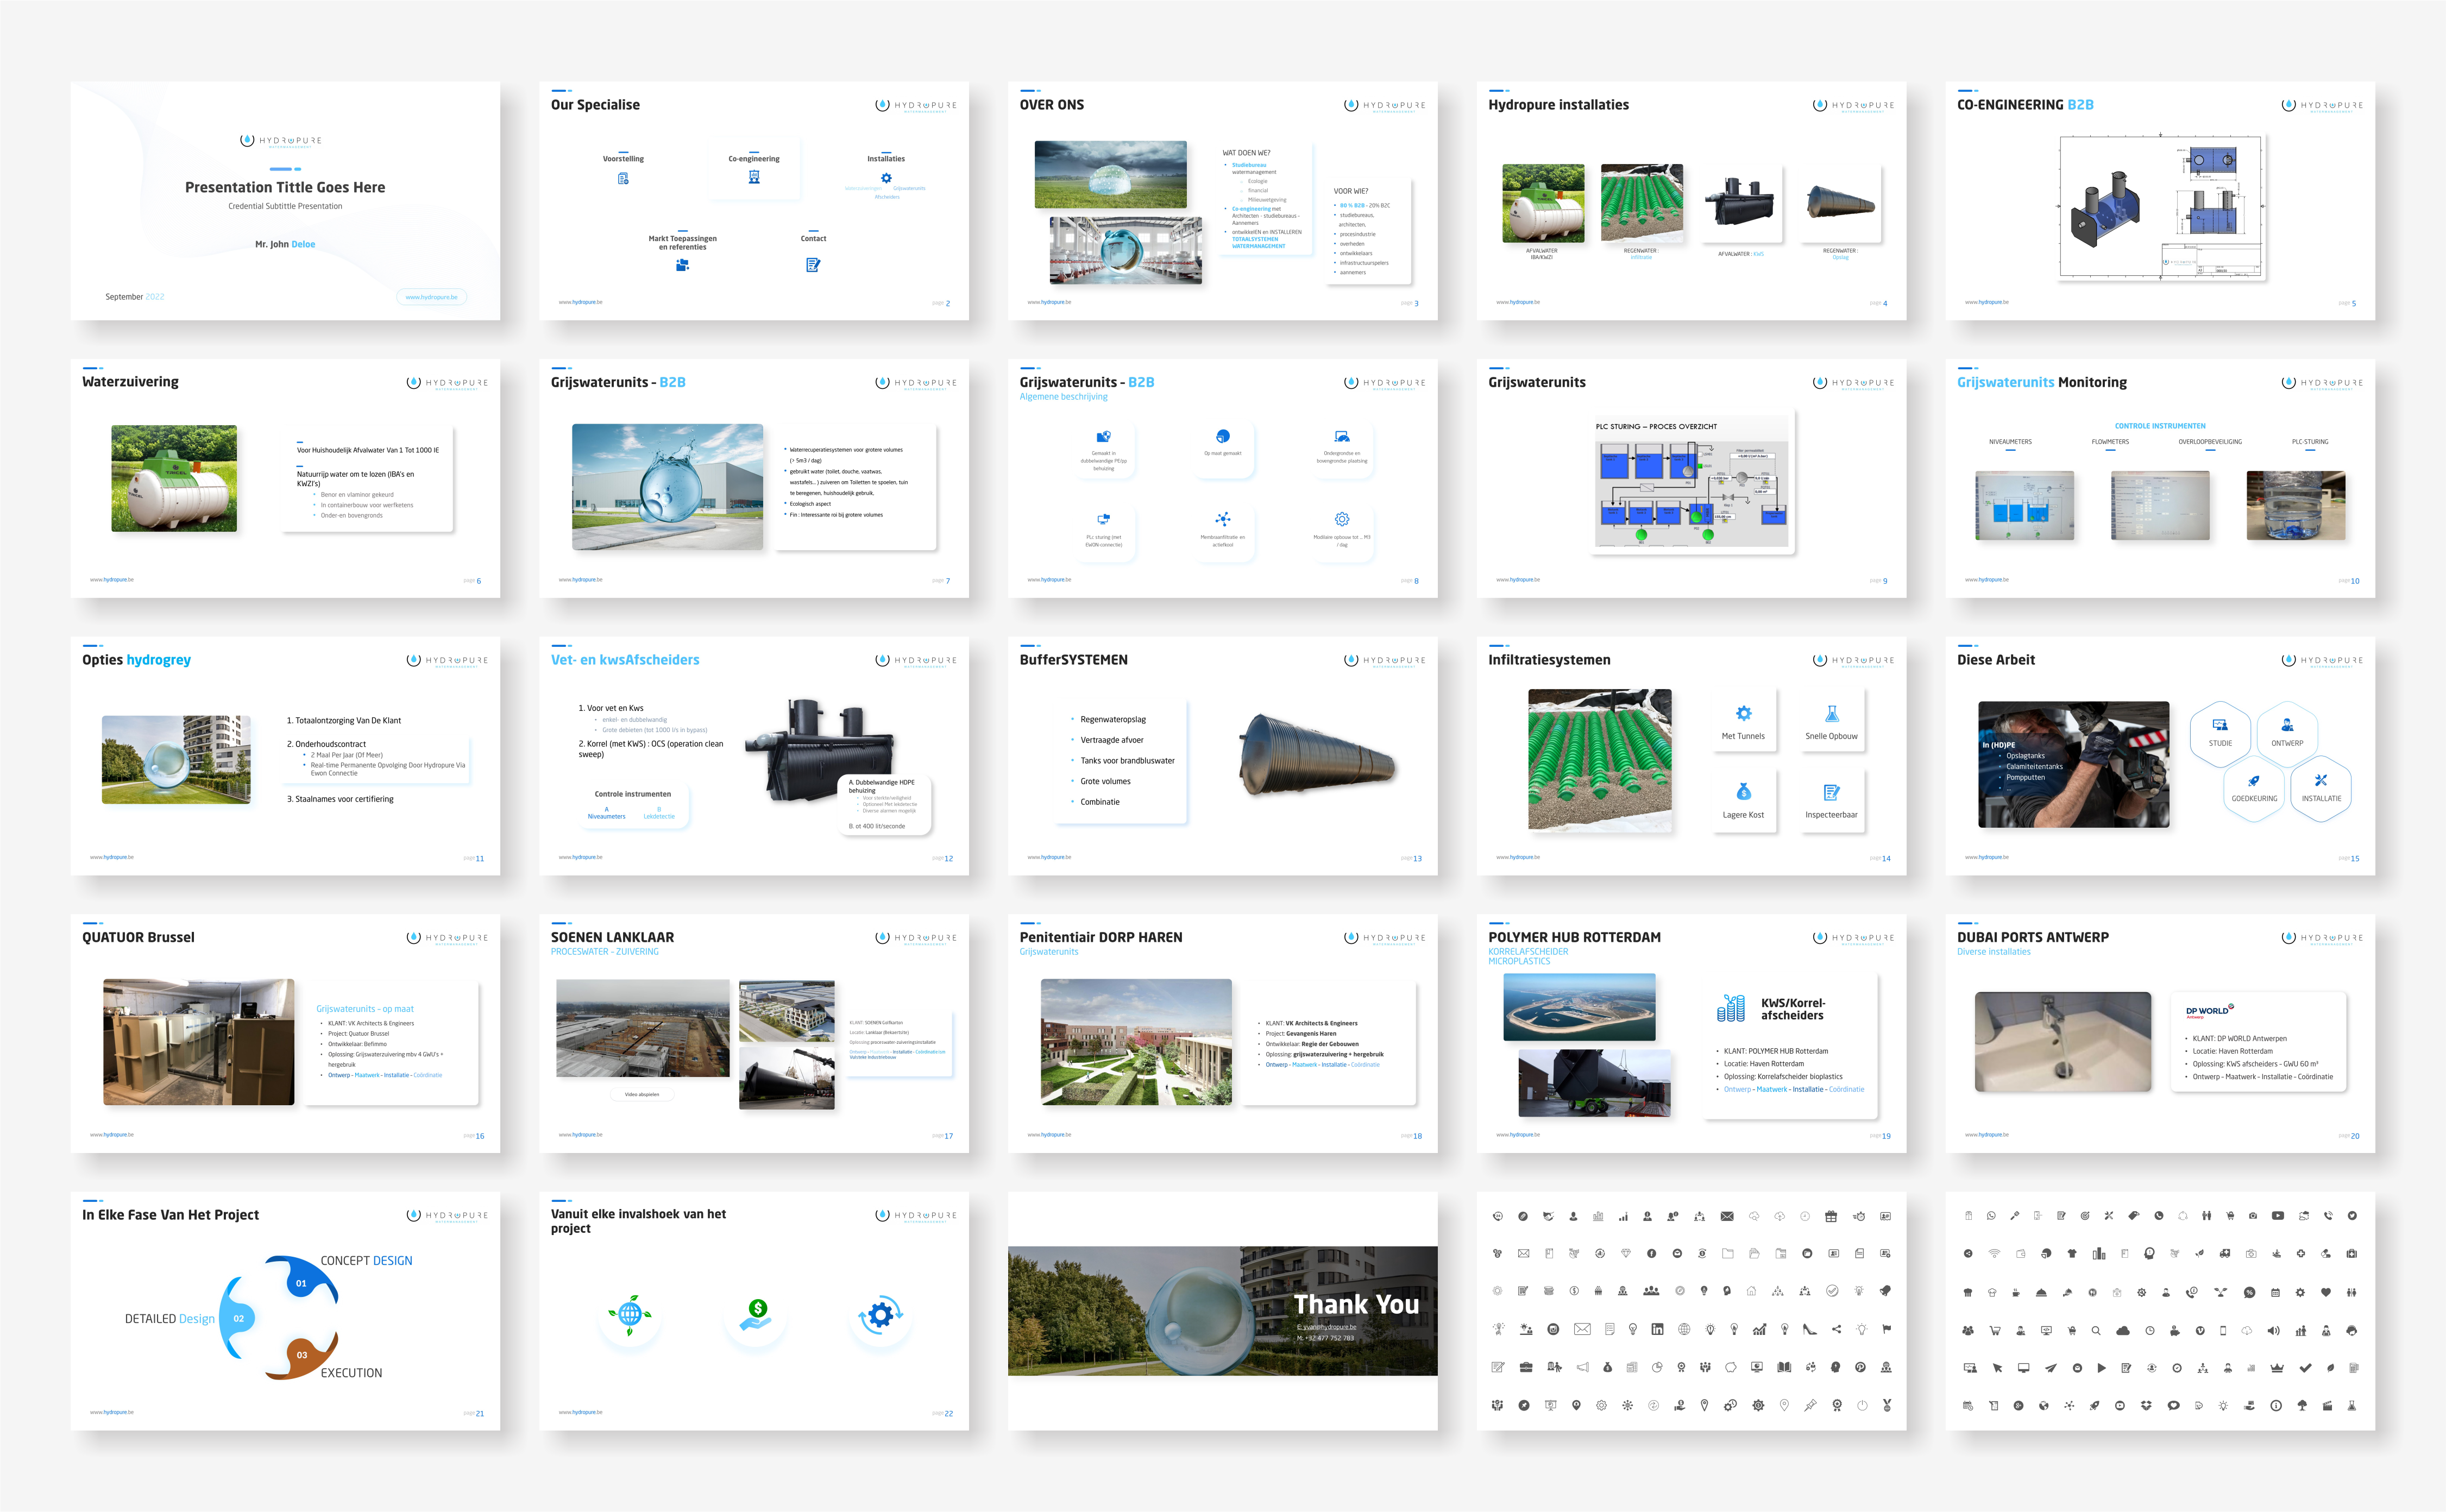The image size is (2446, 1512).
Task: Click the blue gear cycle icon on invalshoek slide
Action: [x=881, y=1314]
